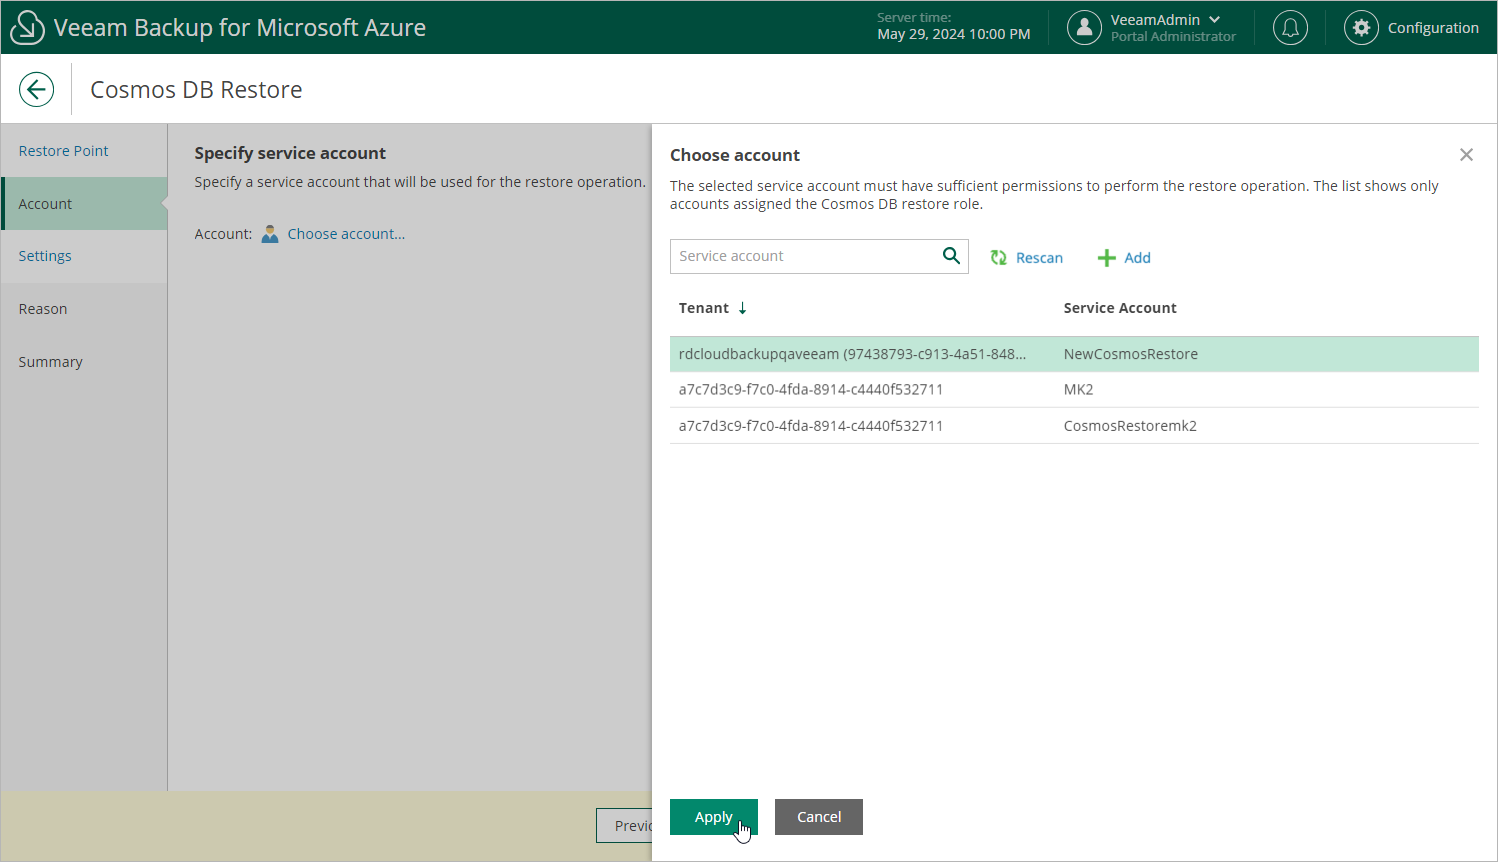Screen dimensions: 1498x862
Task: Expand the VeeamAdmin dropdown chevron
Action: [x=1214, y=19]
